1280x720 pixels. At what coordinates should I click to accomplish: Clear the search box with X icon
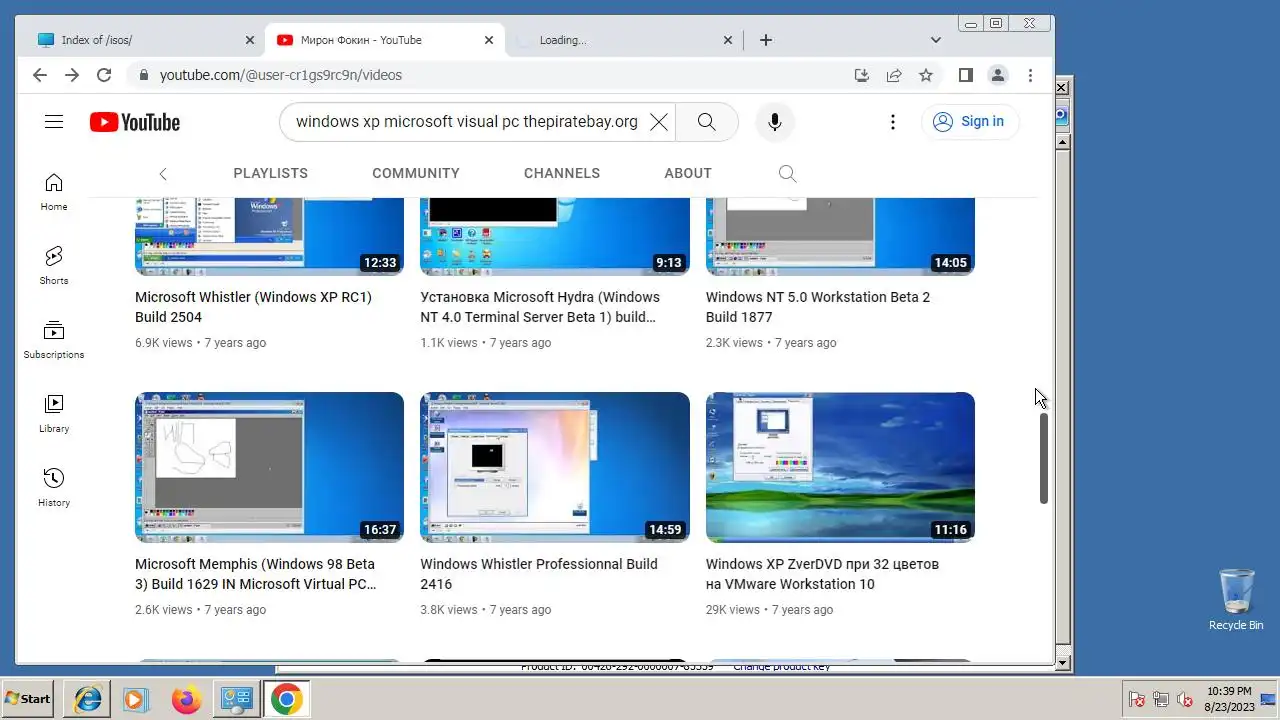tap(658, 122)
